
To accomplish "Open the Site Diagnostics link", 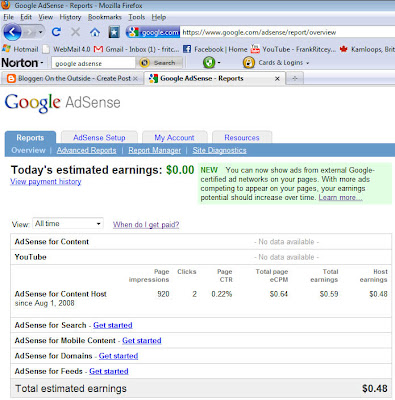I will click(x=219, y=150).
